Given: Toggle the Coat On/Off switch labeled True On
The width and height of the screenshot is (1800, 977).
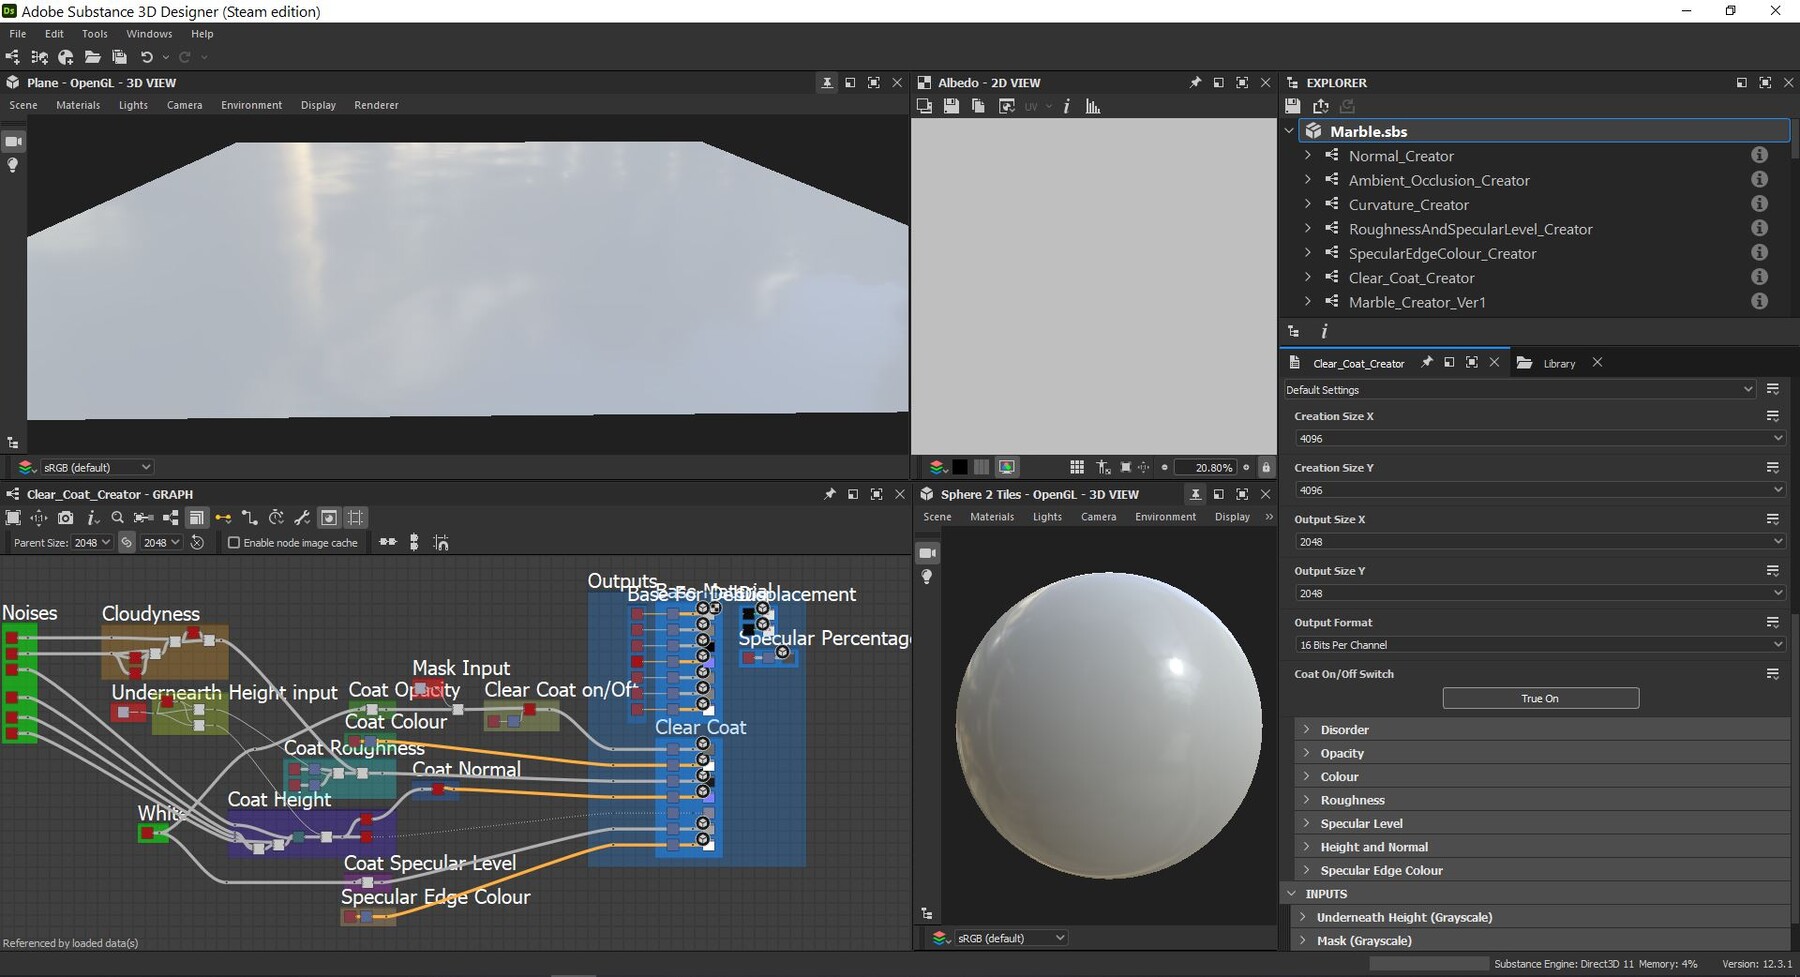Looking at the screenshot, I should (1540, 698).
